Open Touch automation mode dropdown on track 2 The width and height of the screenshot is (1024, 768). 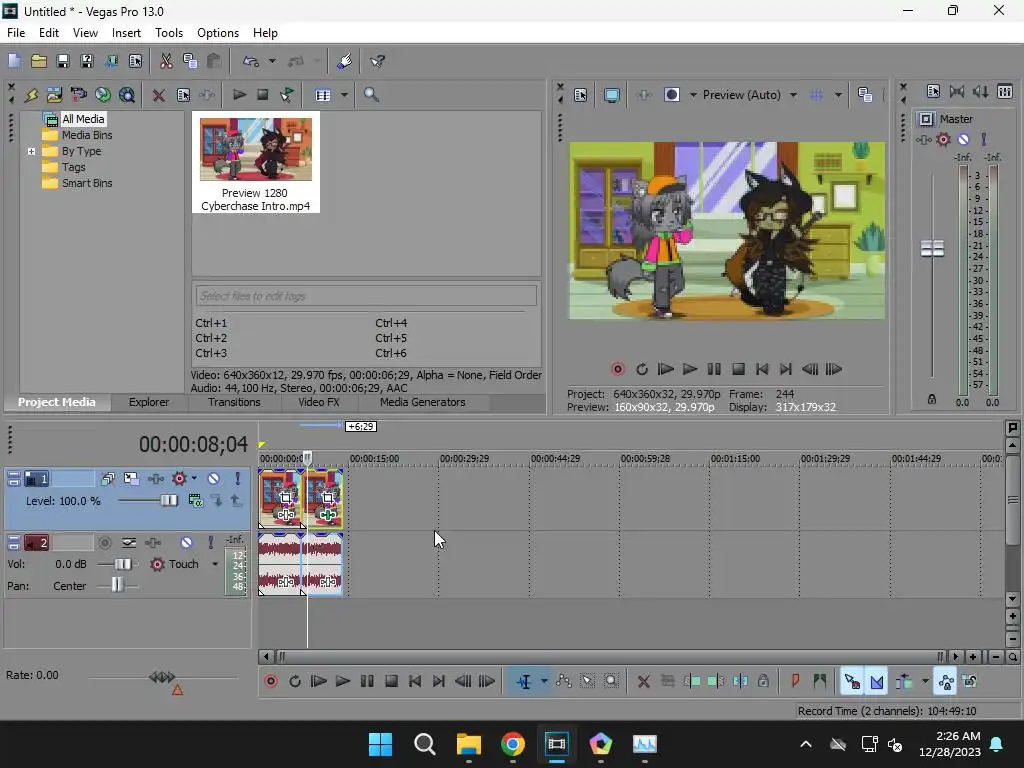click(215, 564)
